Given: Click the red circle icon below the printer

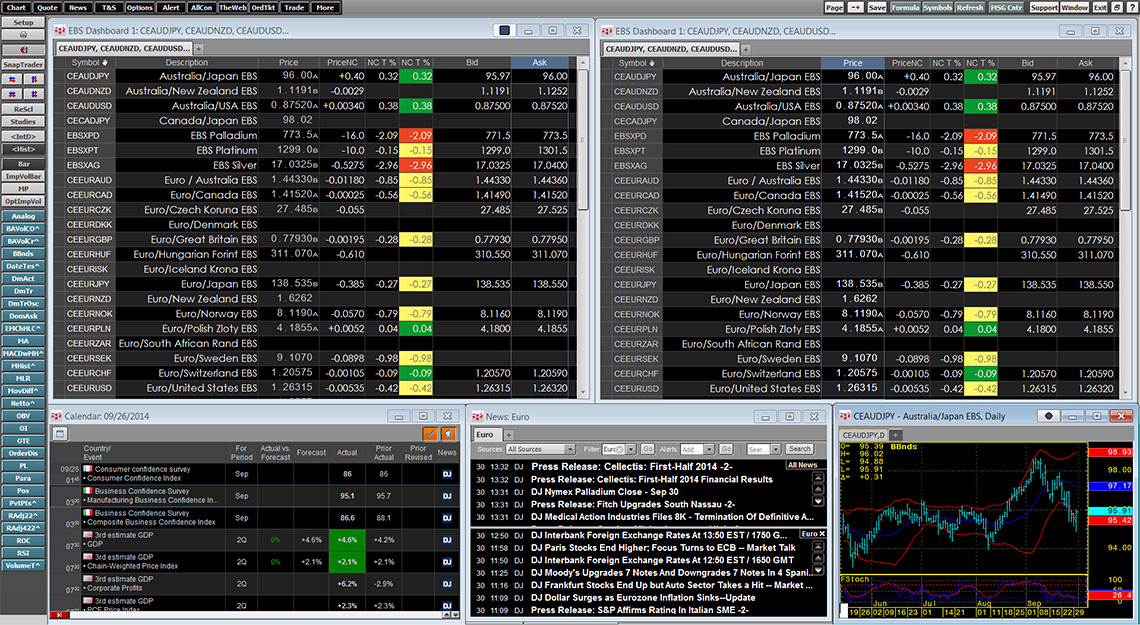Looking at the screenshot, I should tap(23, 49).
